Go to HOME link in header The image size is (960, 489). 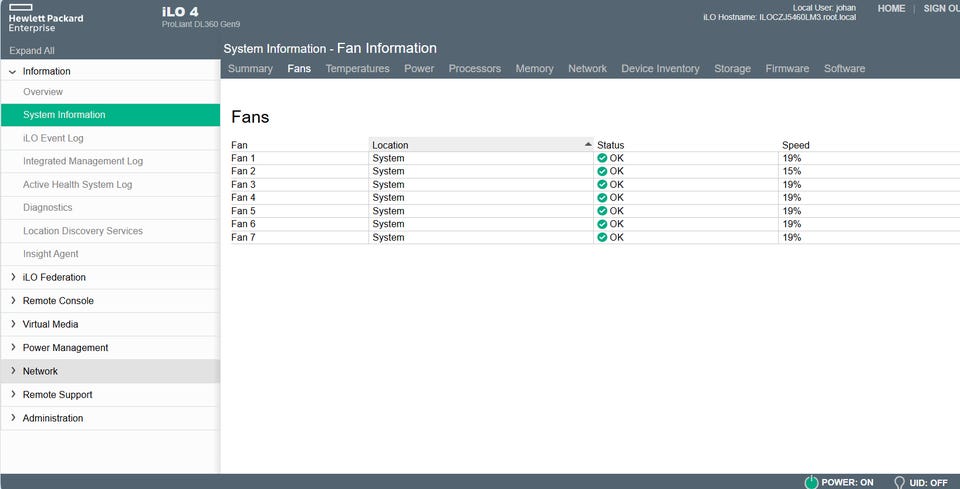pos(891,9)
